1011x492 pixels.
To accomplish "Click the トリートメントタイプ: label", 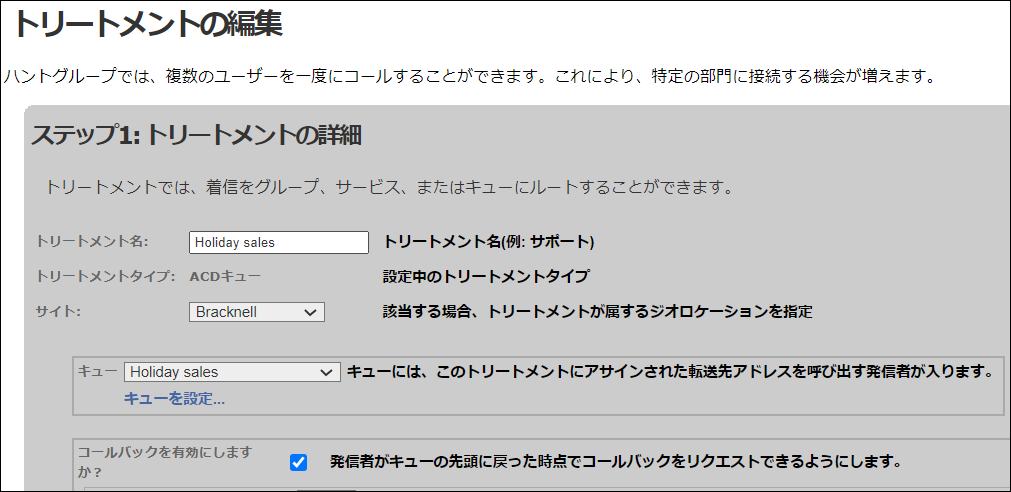I will tap(106, 277).
